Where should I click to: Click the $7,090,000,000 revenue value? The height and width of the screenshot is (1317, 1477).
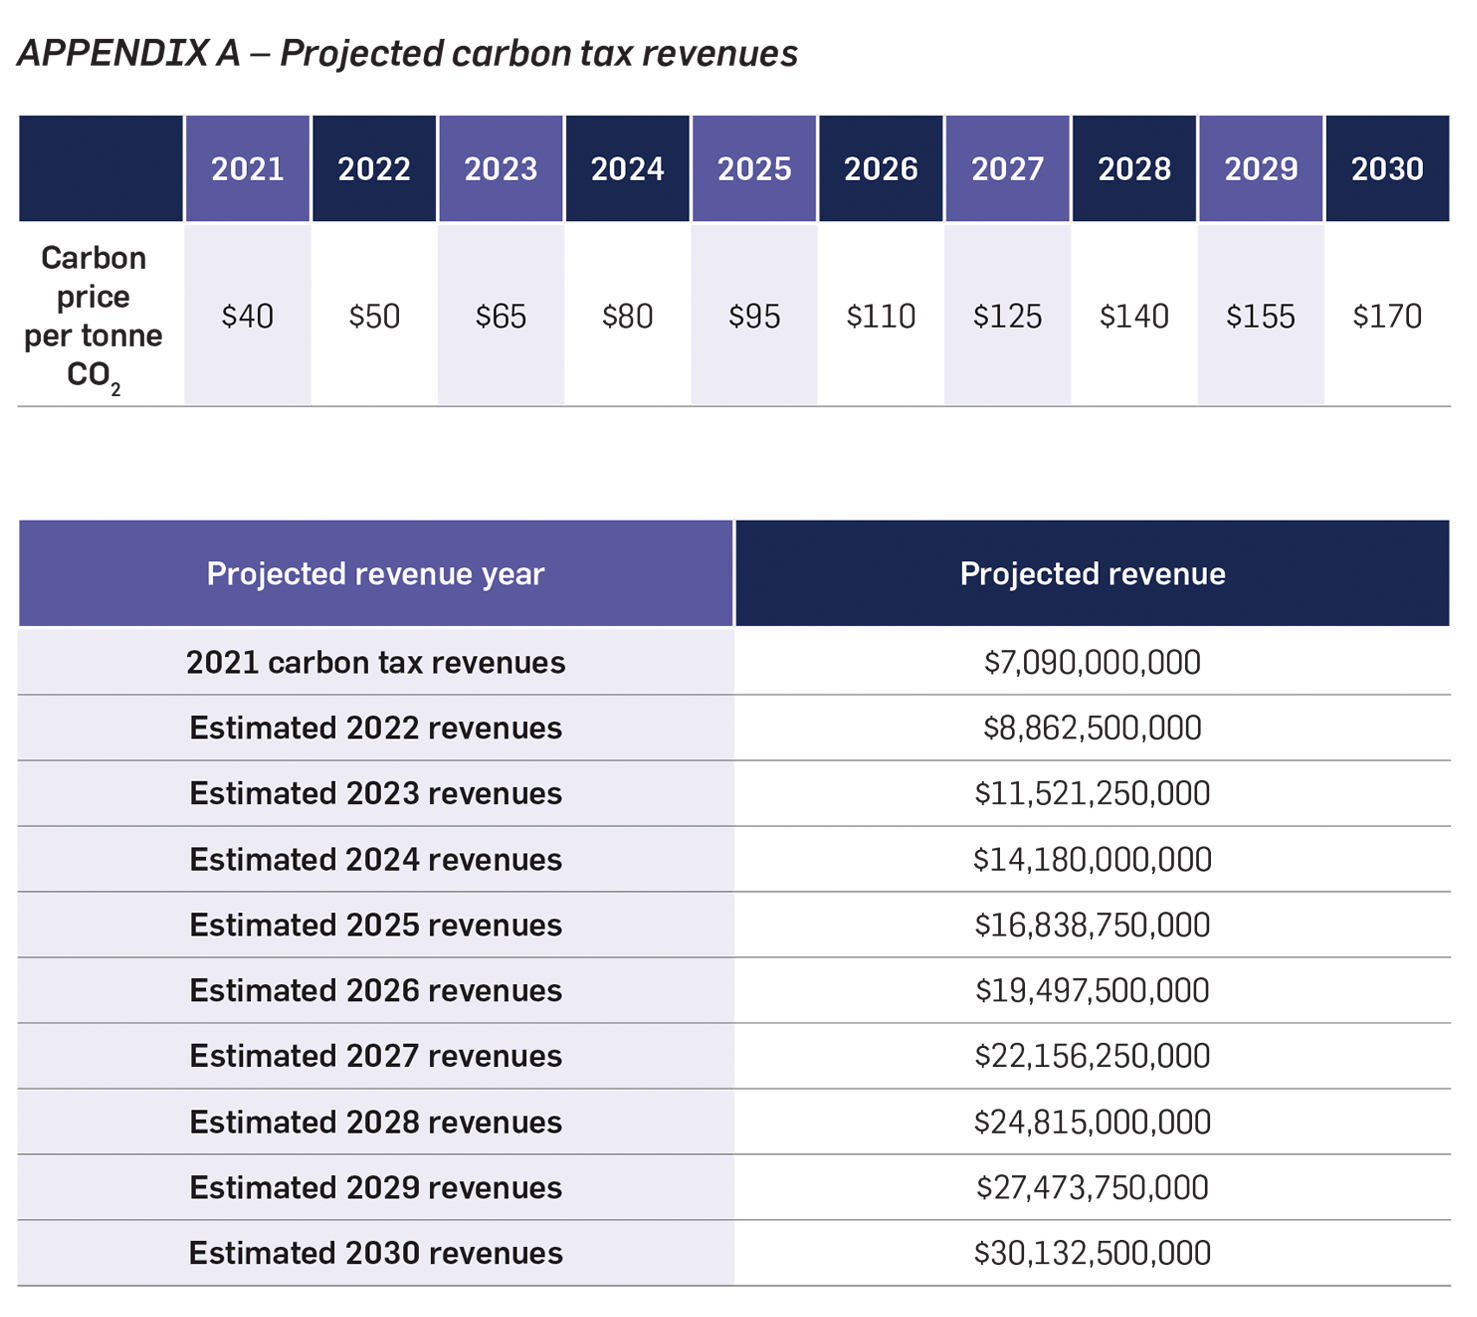(1092, 662)
